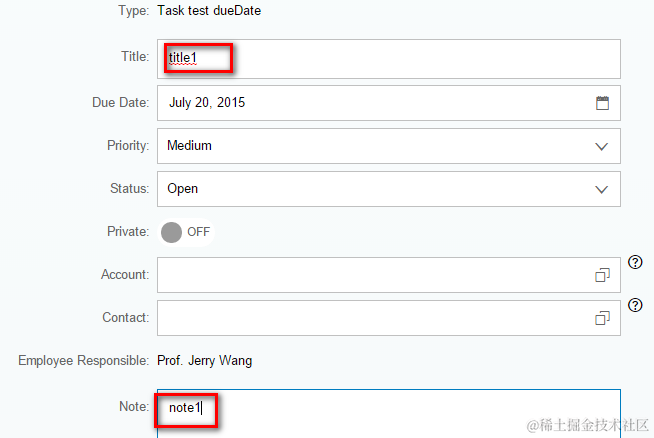Open value help icon in Contact field
654x438 pixels.
coord(602,318)
